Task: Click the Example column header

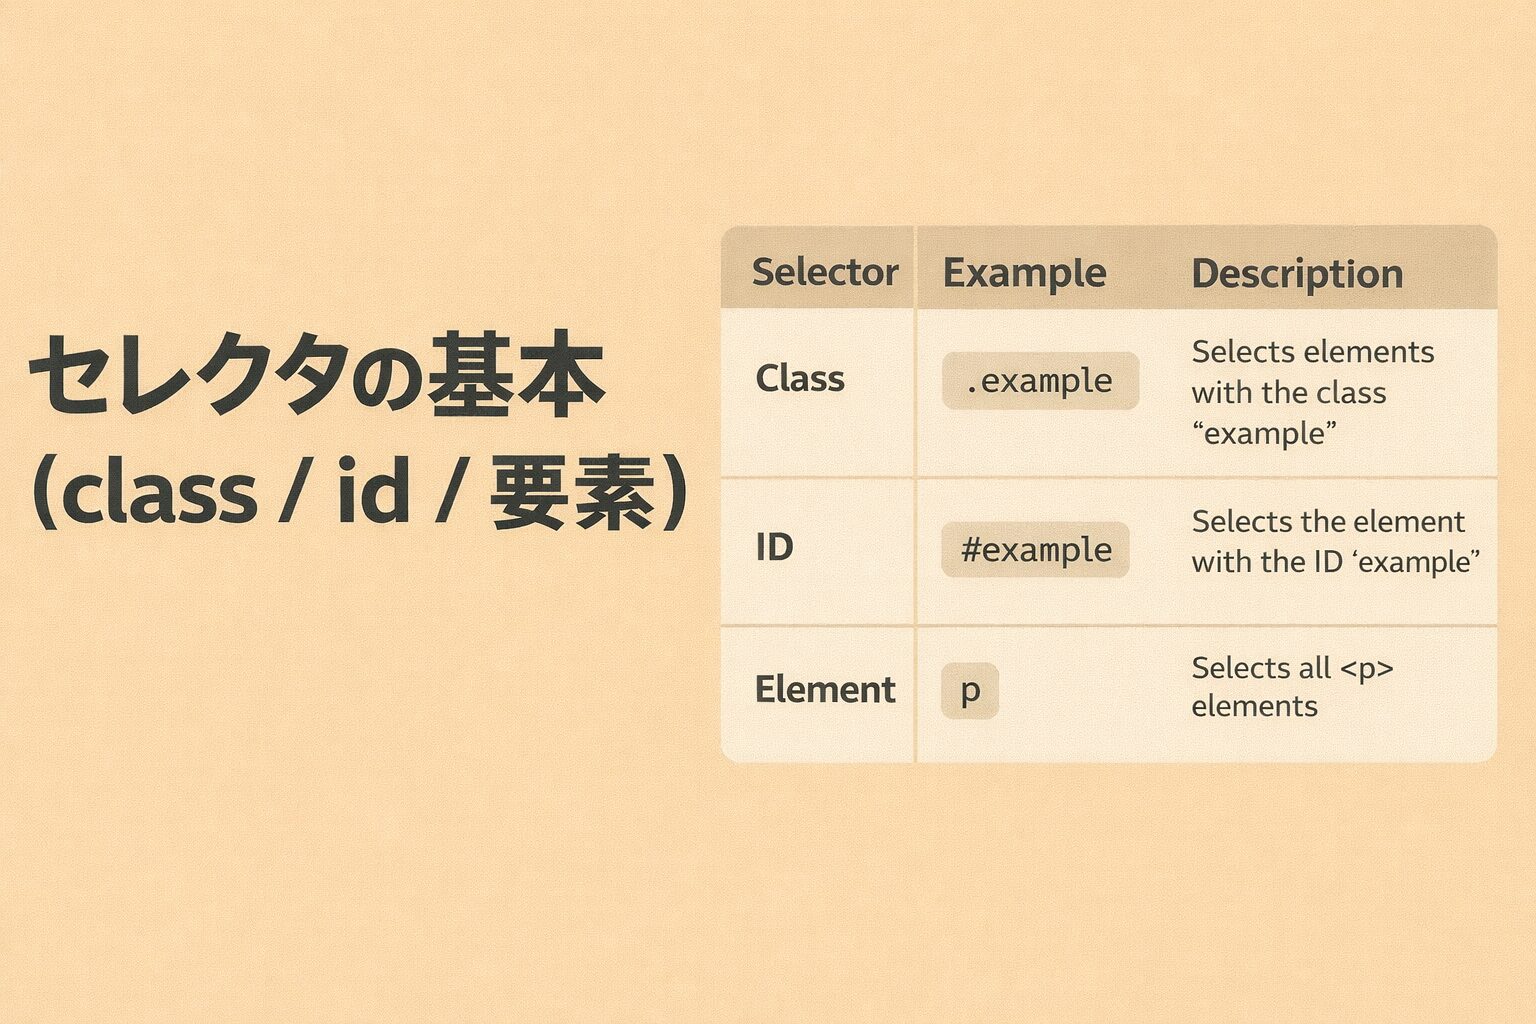Action: [1024, 272]
